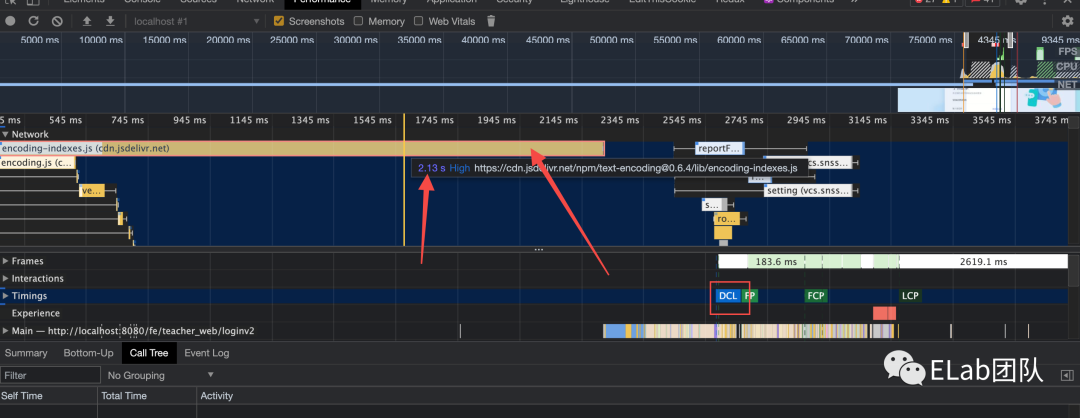Switch to the Summary tab
This screenshot has width=1080, height=418.
click(x=26, y=353)
